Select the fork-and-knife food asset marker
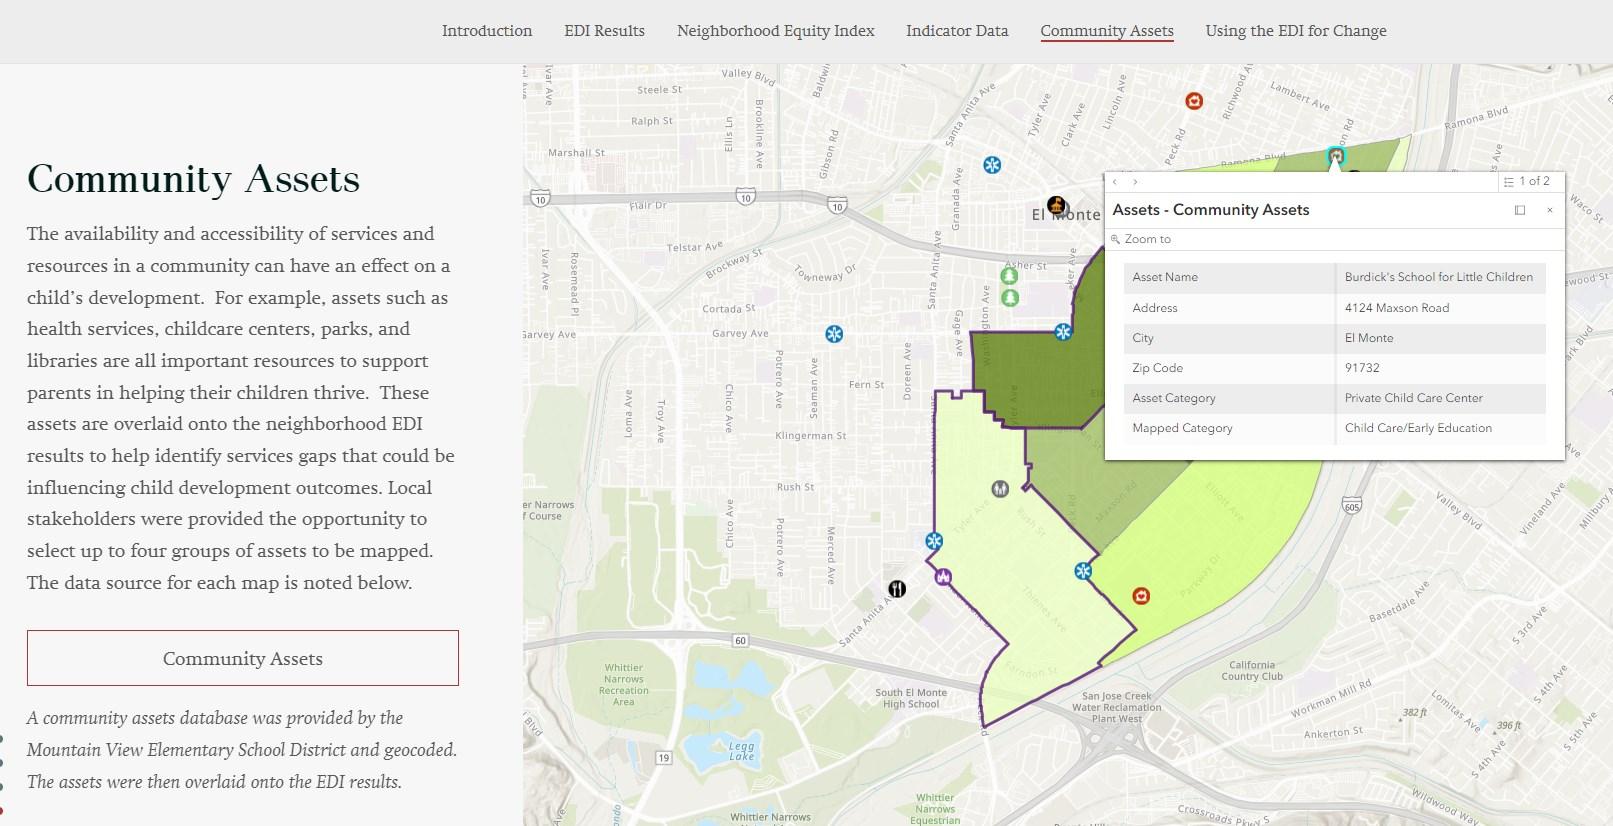Image resolution: width=1613 pixels, height=826 pixels. (897, 589)
